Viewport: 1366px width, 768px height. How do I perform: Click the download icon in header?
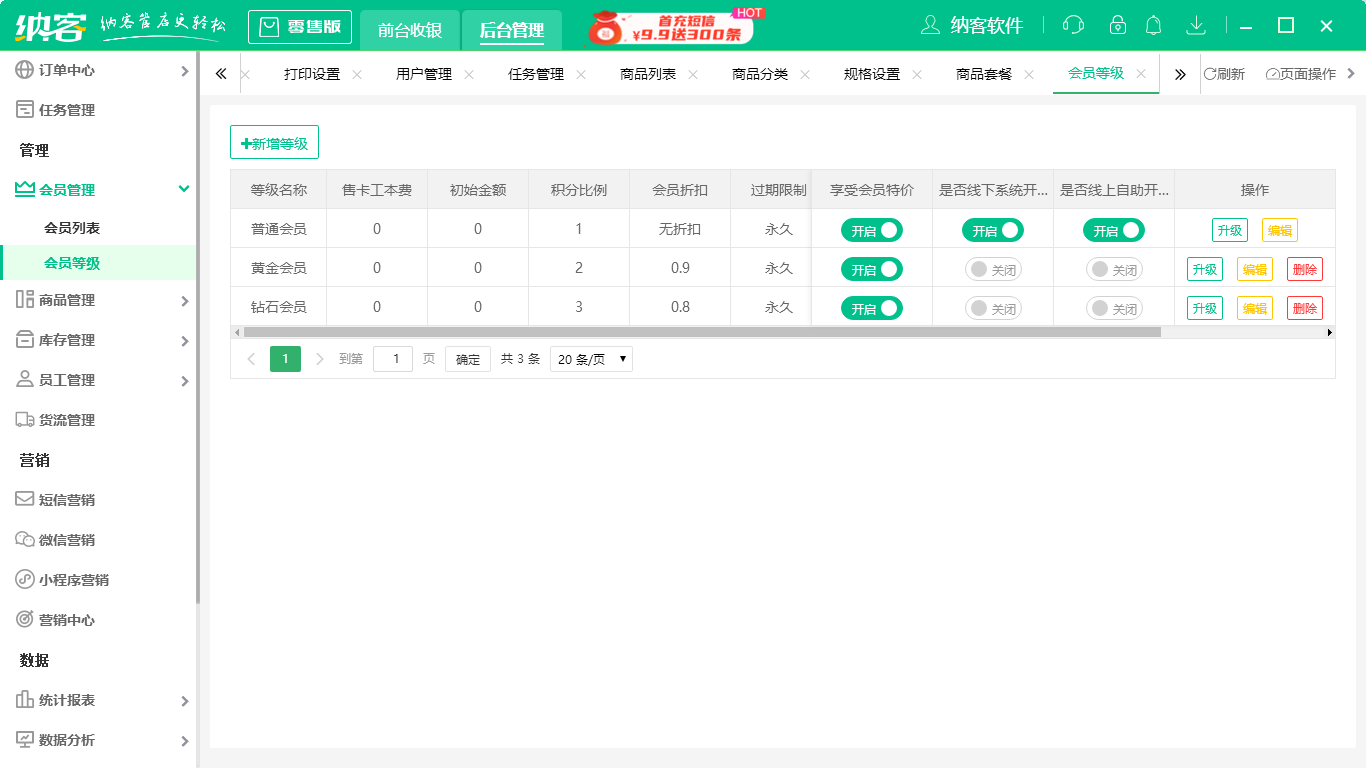coord(1195,25)
